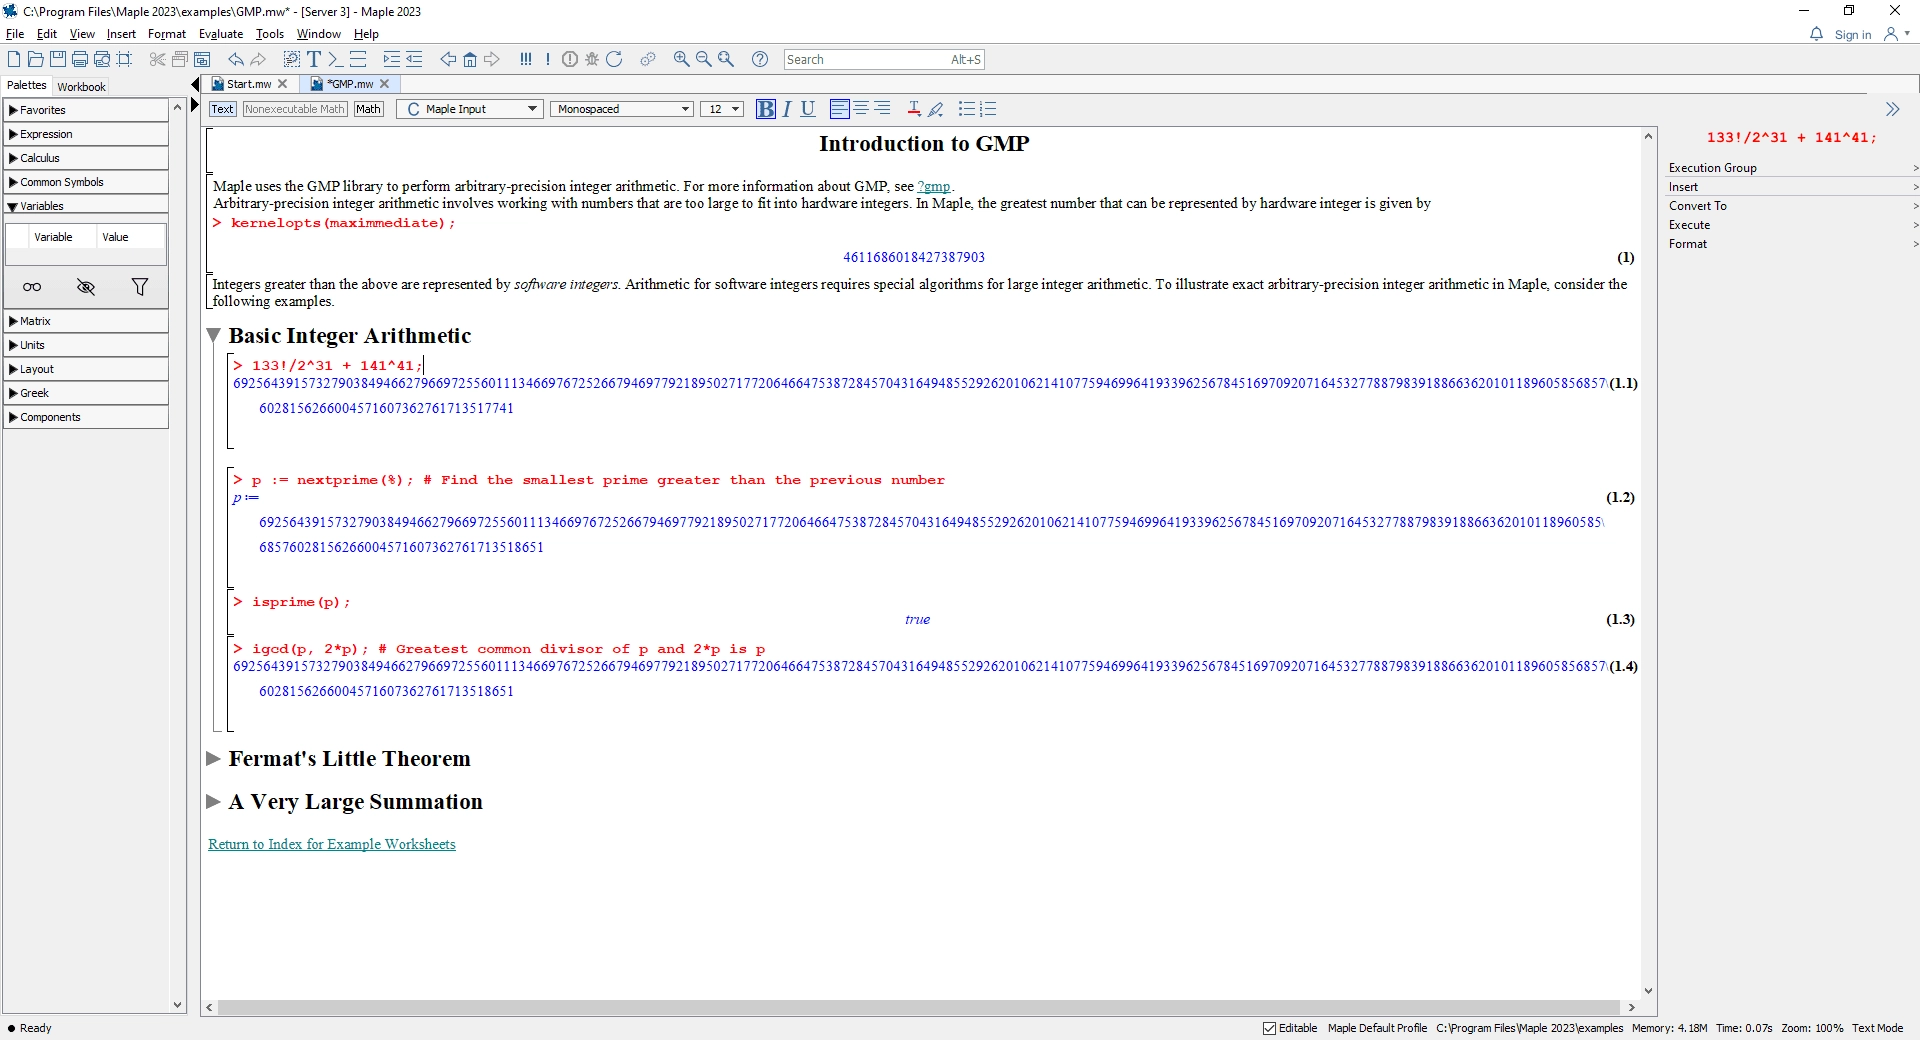This screenshot has width=1920, height=1040.
Task: Open the font color dropdown
Action: (x=913, y=109)
